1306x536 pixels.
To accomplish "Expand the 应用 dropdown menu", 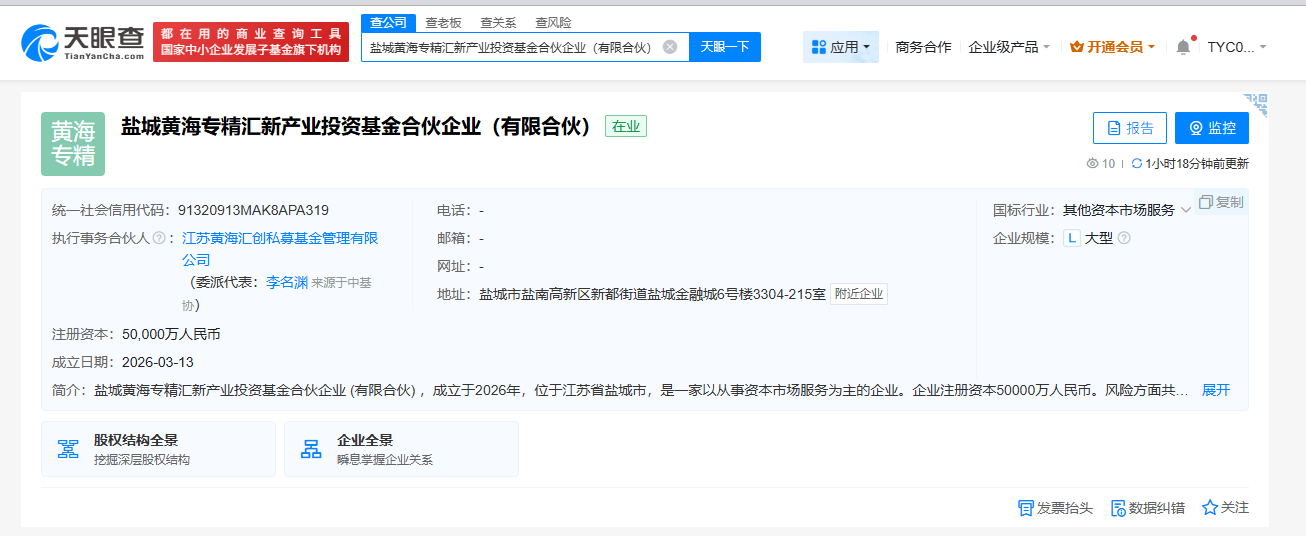I will click(x=840, y=47).
